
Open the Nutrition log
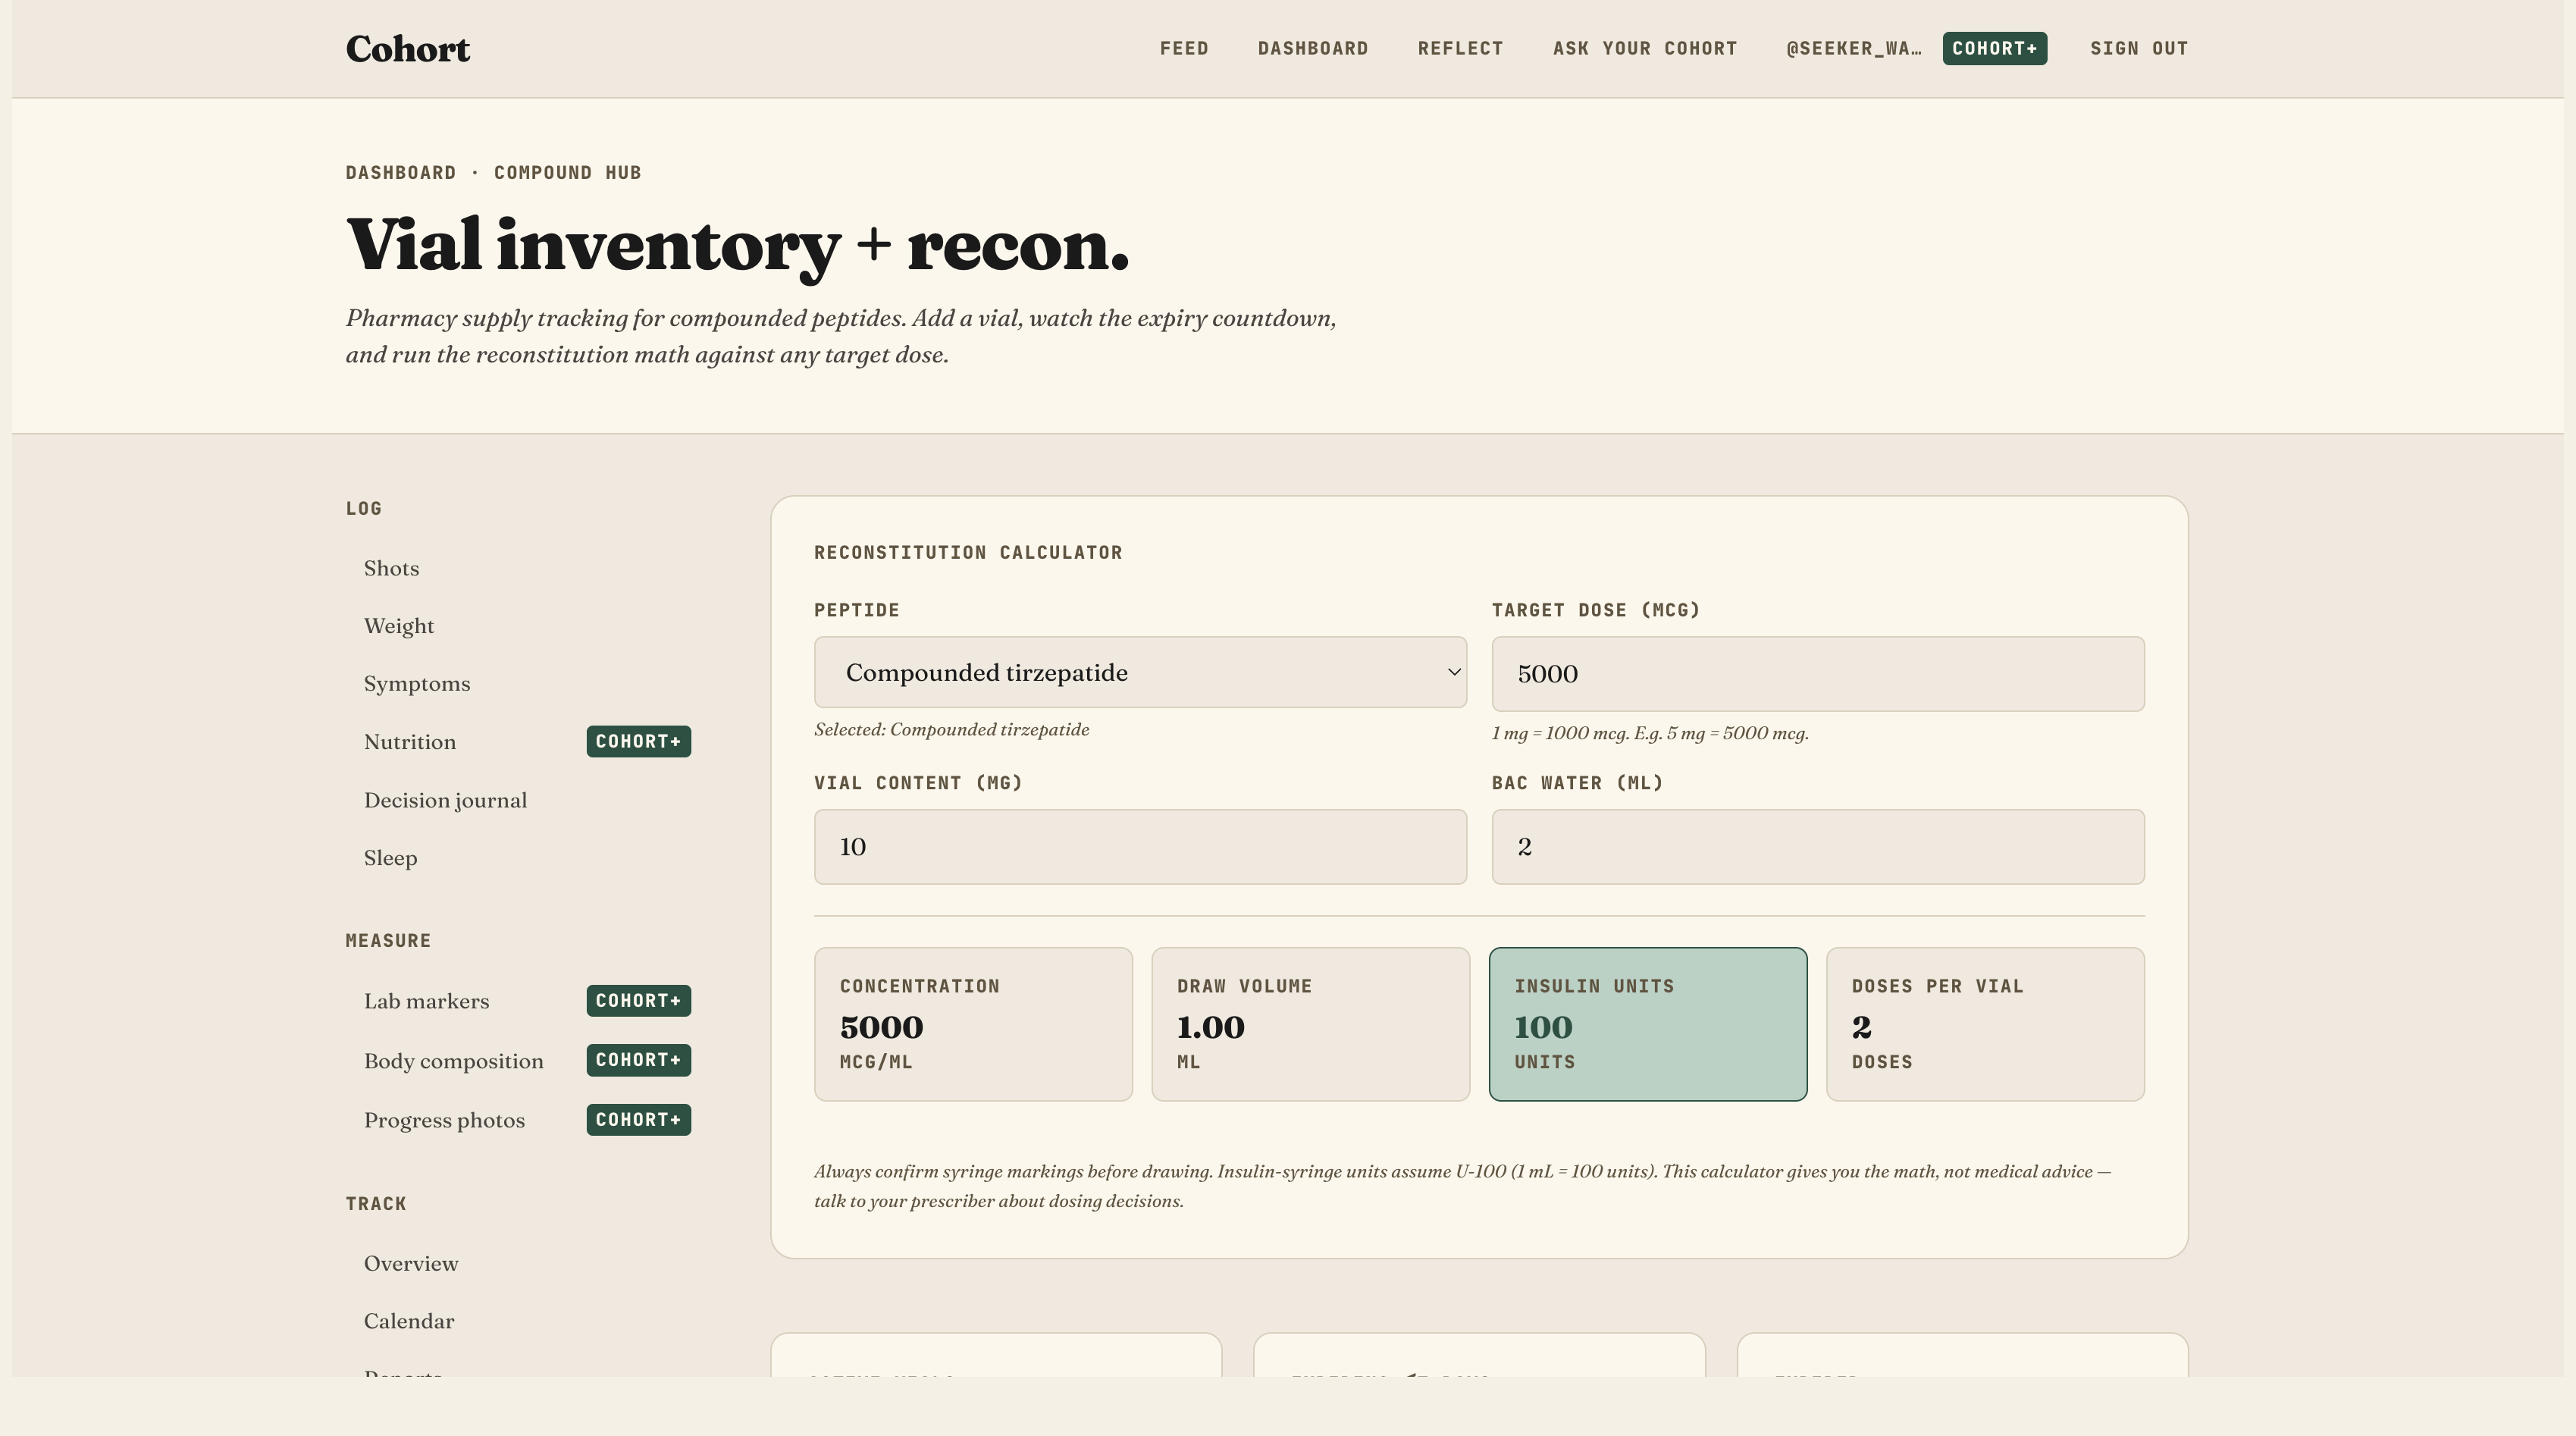[410, 742]
